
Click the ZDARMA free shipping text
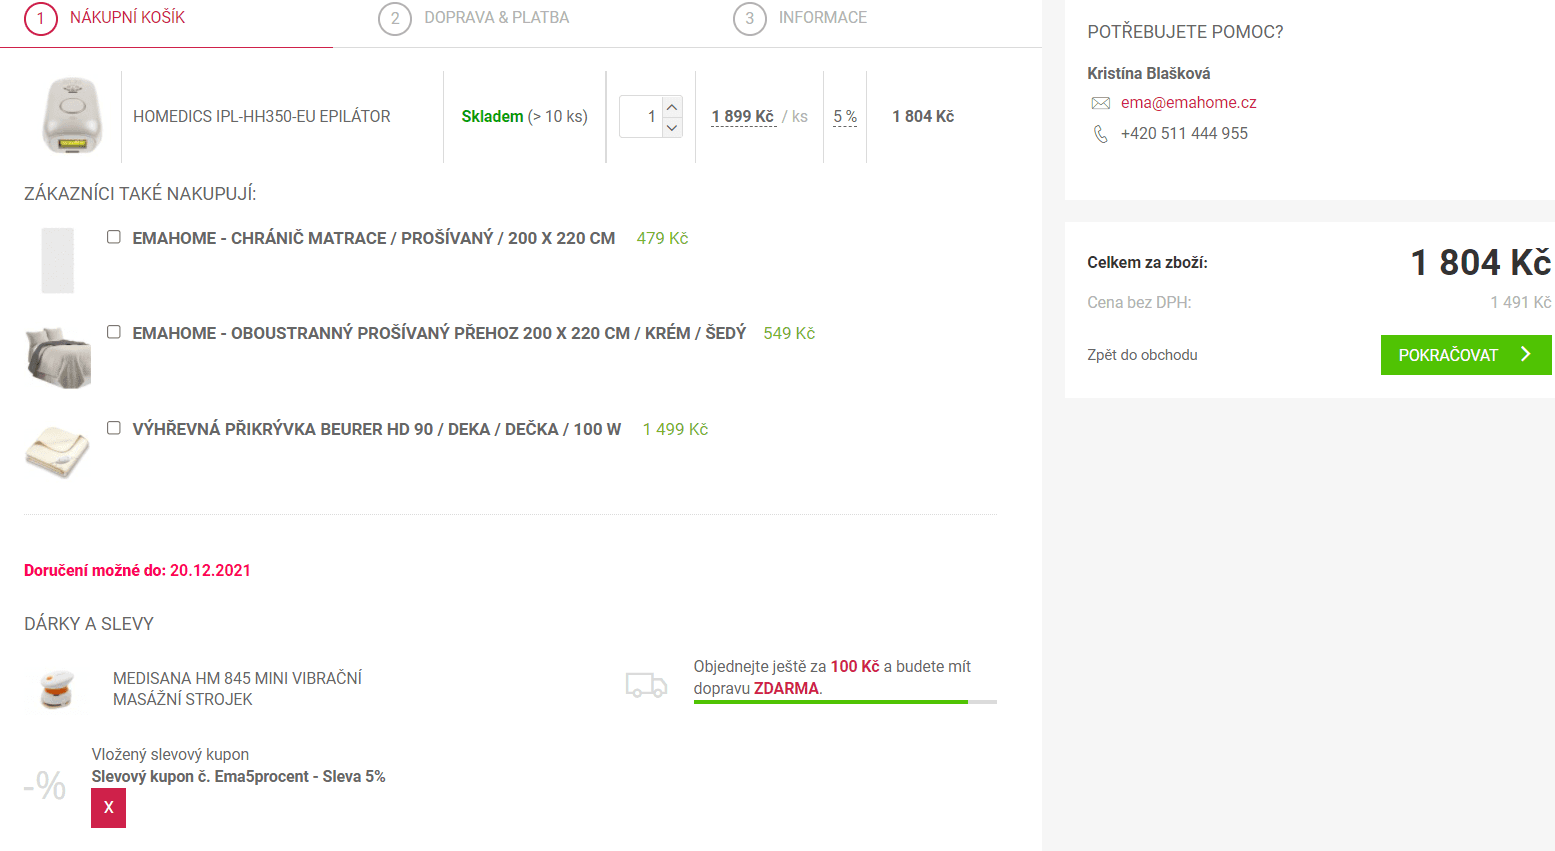pyautogui.click(x=786, y=688)
